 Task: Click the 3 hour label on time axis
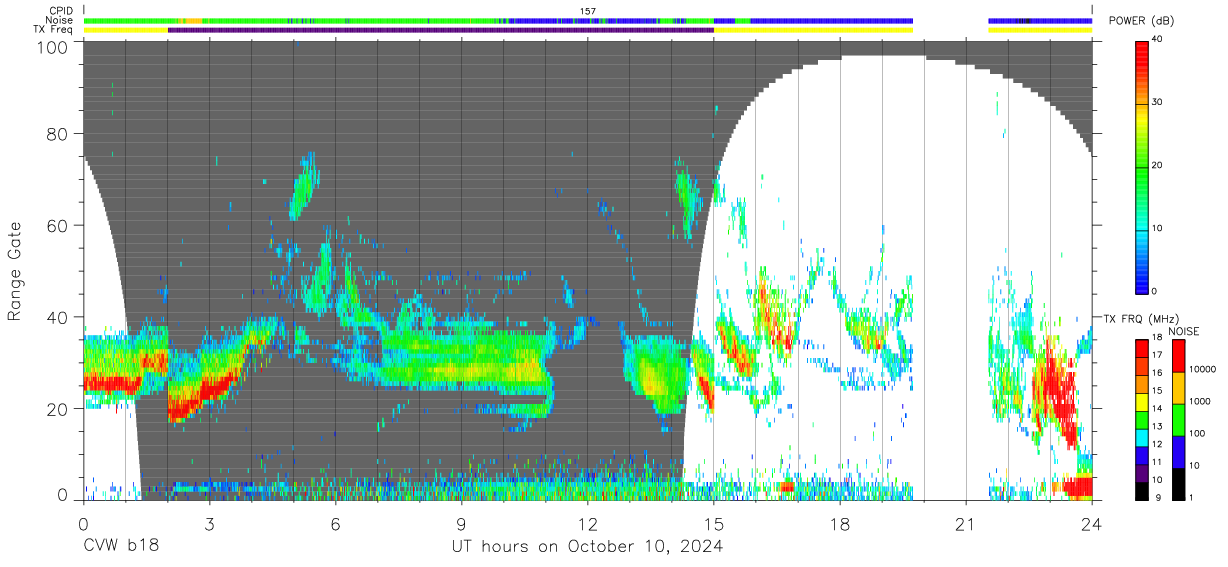coord(209,523)
